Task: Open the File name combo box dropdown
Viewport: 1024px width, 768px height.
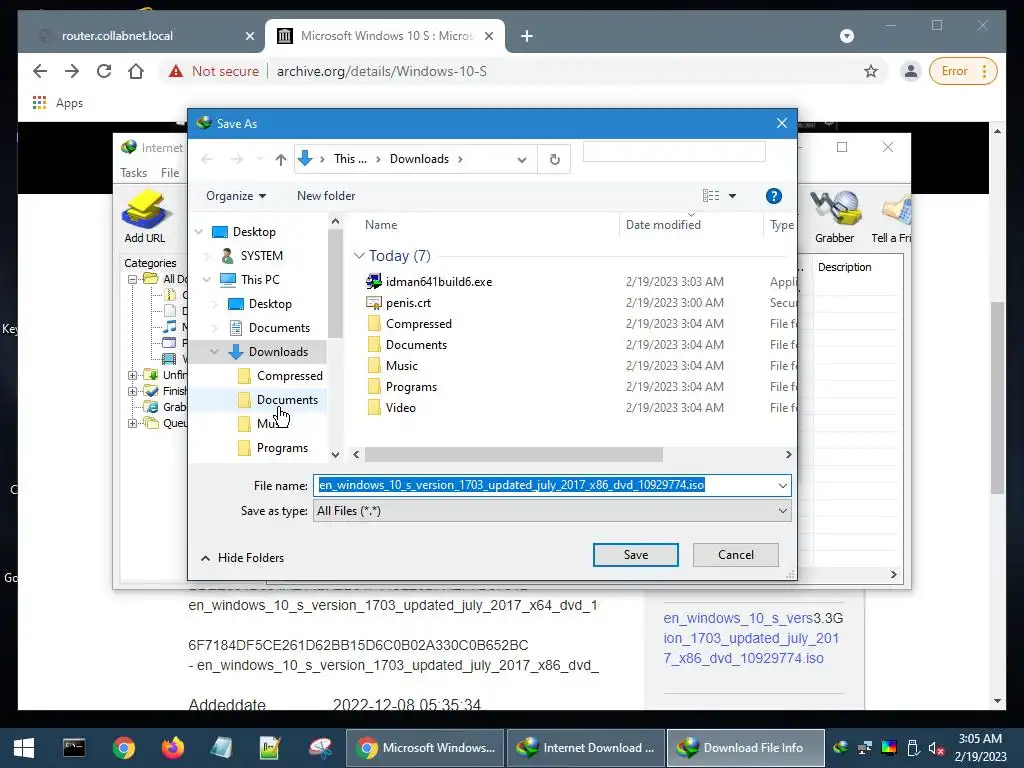Action: [782, 485]
